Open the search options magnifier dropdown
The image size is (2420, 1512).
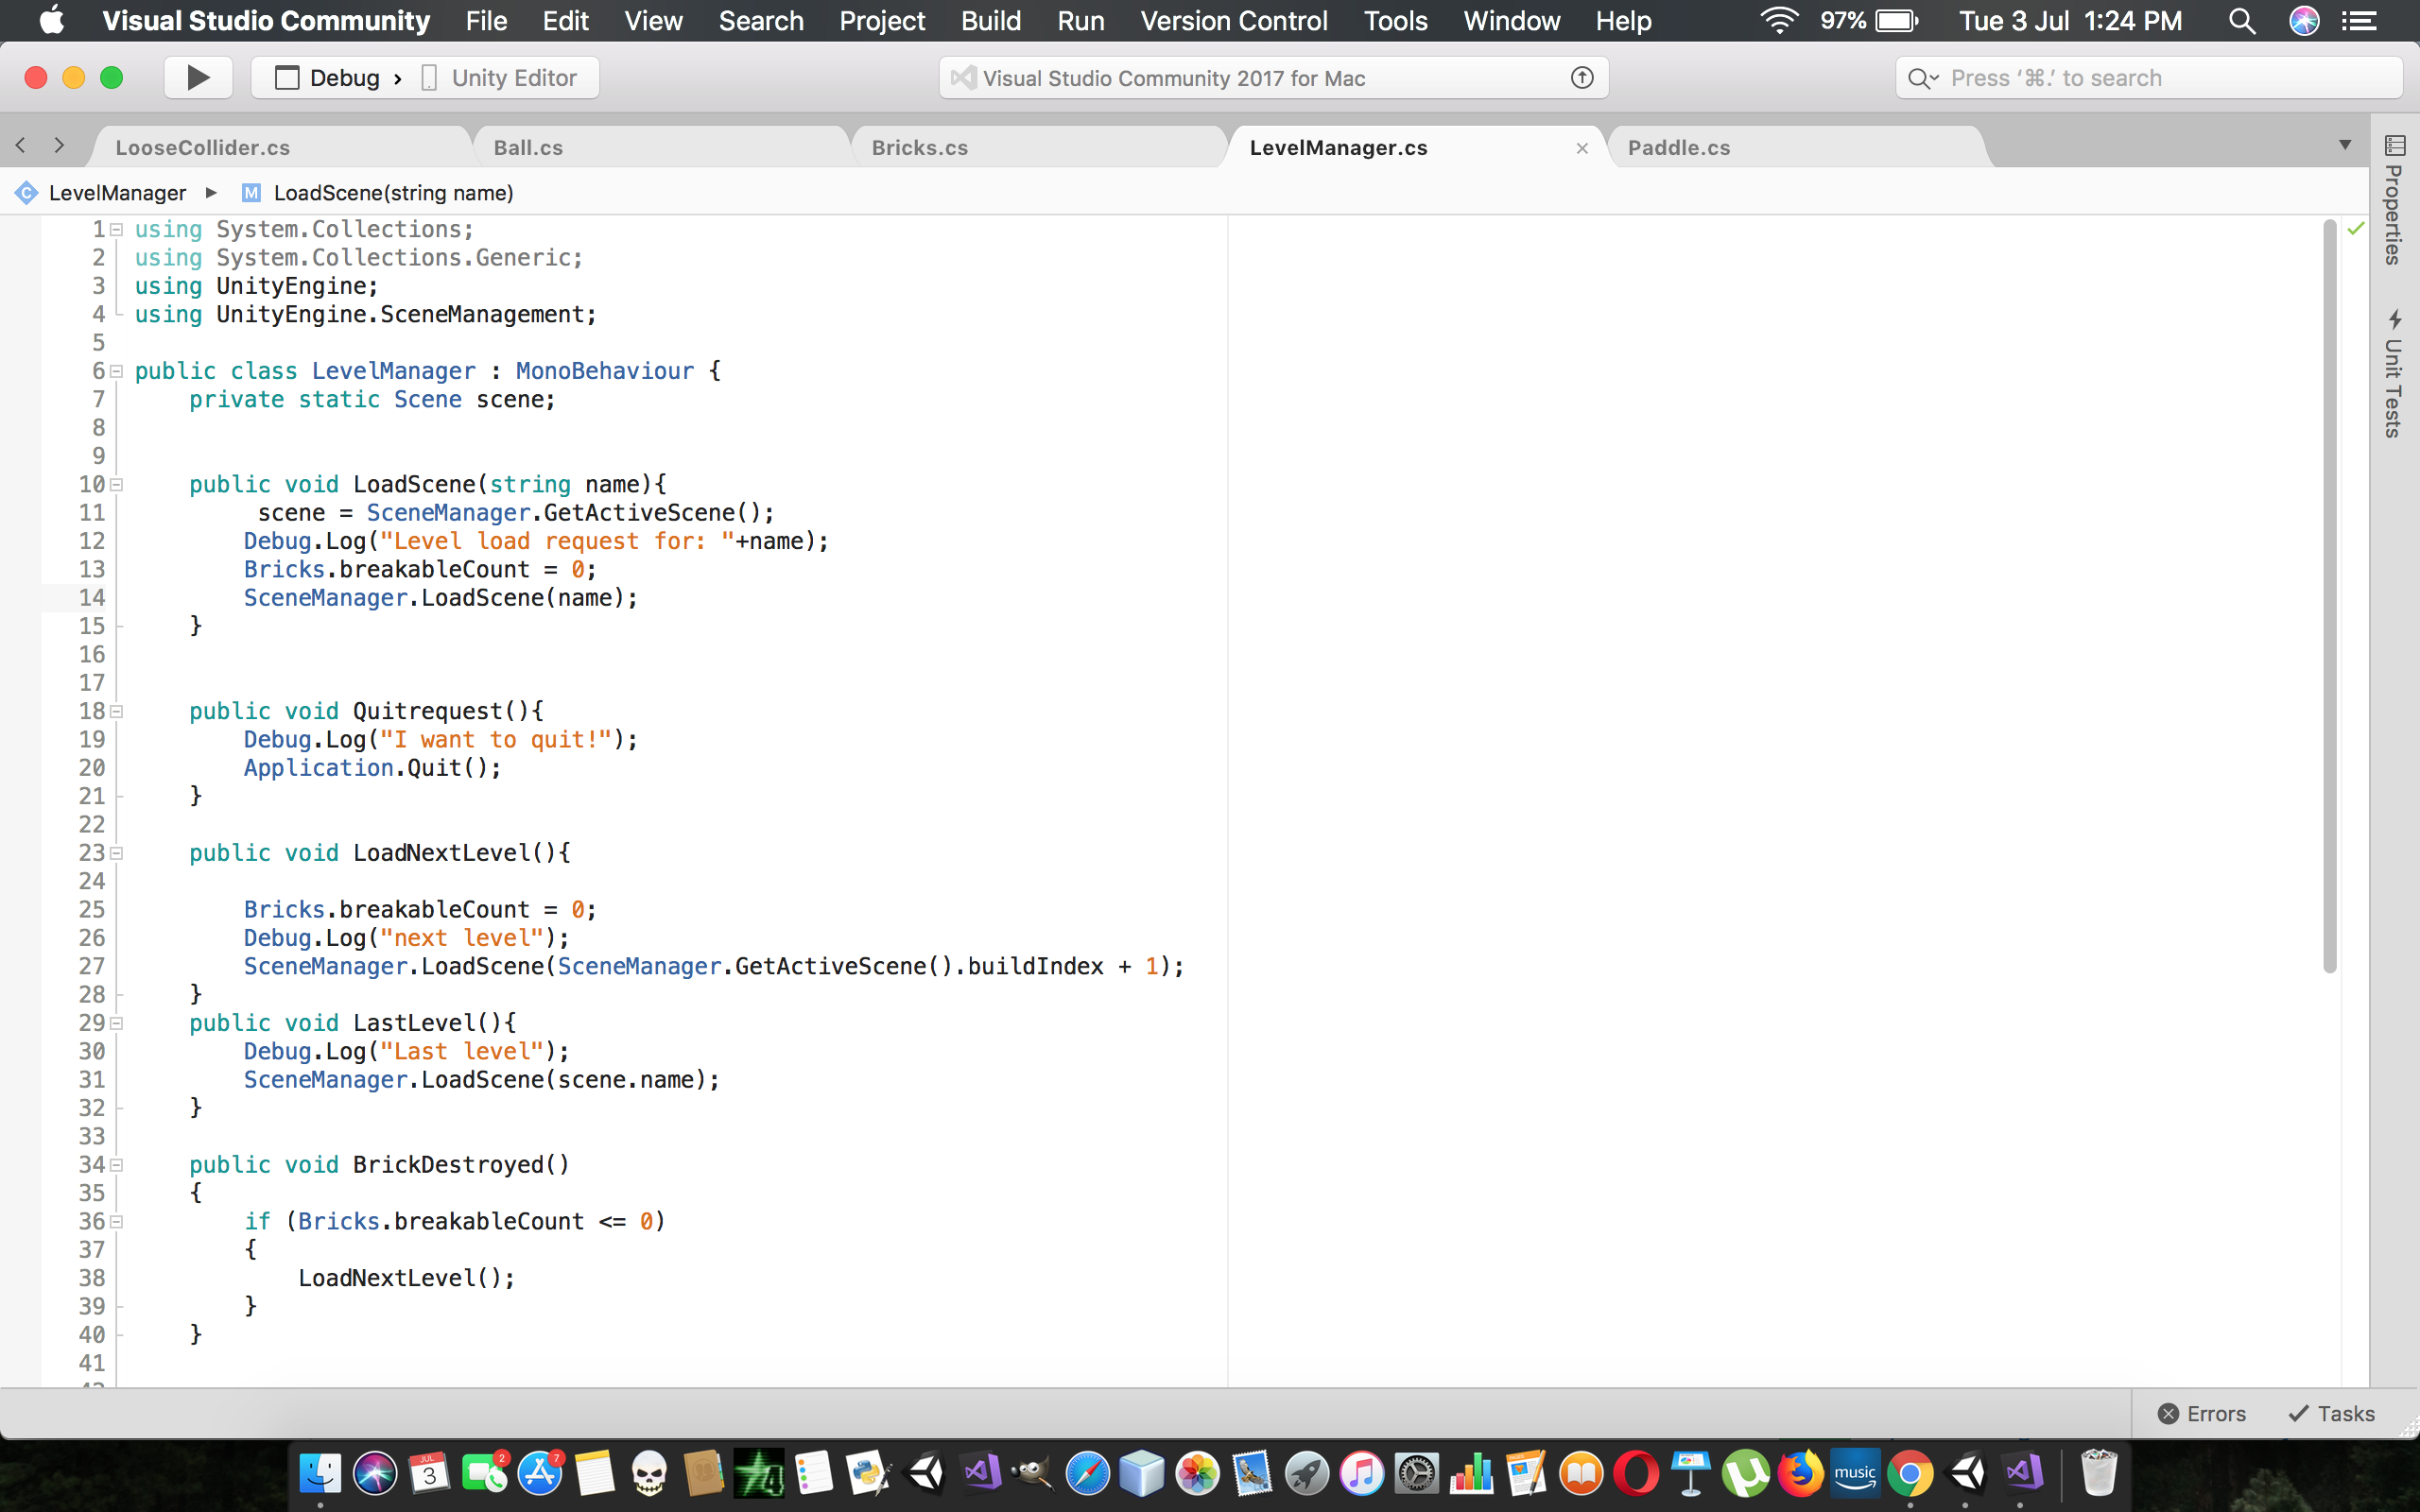click(1923, 78)
